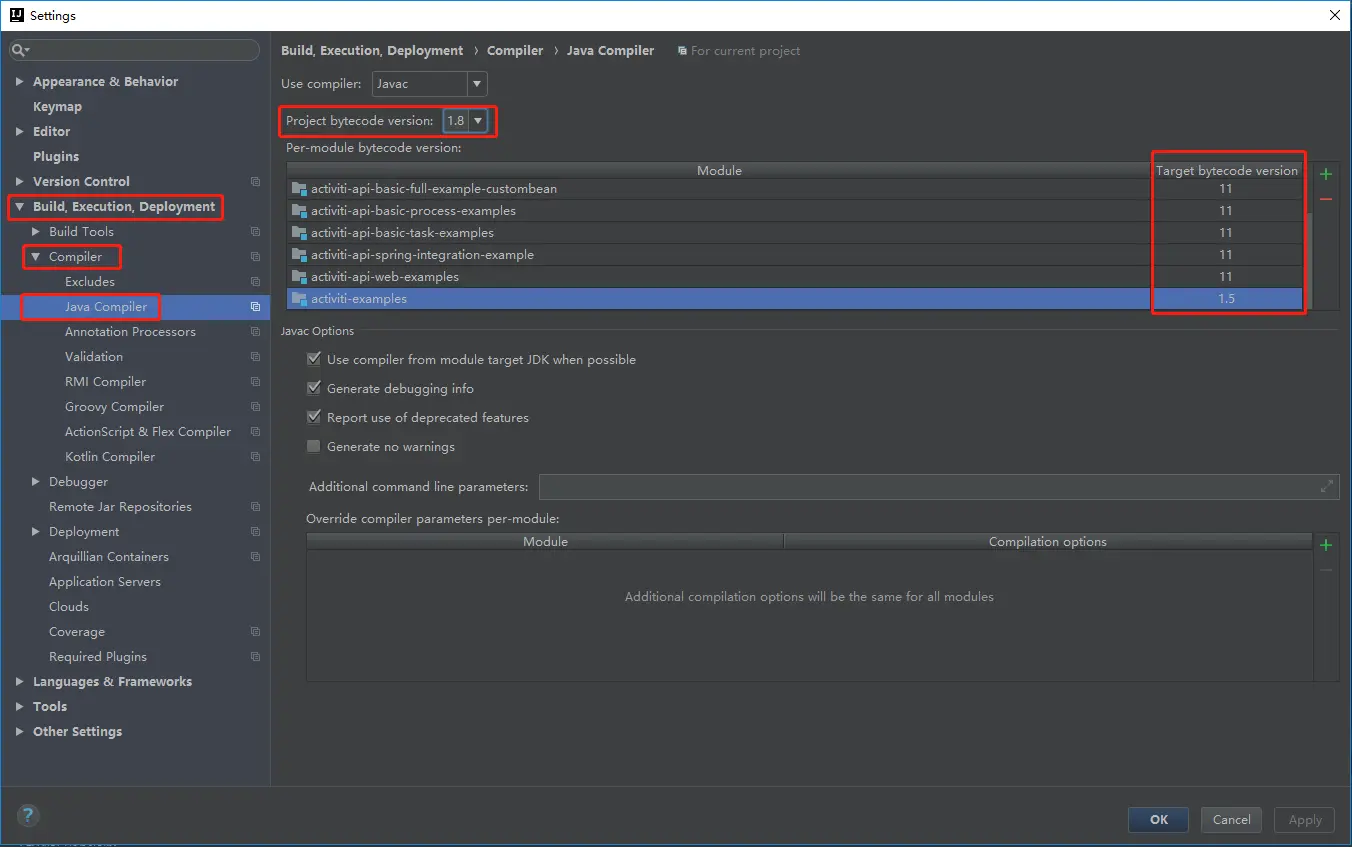Select Required Plugins entry

[98, 657]
